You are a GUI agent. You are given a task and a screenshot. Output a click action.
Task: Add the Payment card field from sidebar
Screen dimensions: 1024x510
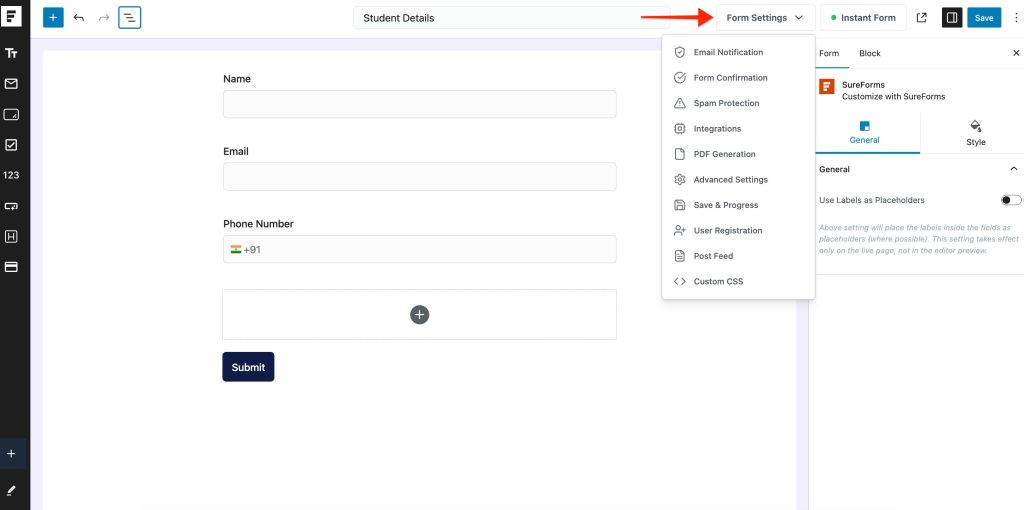[11, 267]
